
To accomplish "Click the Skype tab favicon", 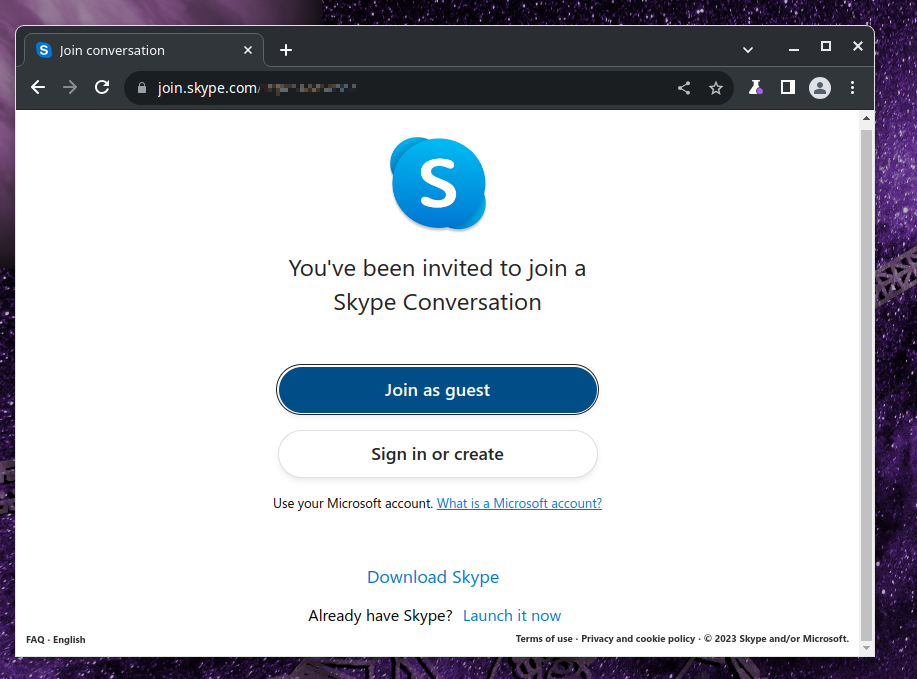I will [44, 50].
